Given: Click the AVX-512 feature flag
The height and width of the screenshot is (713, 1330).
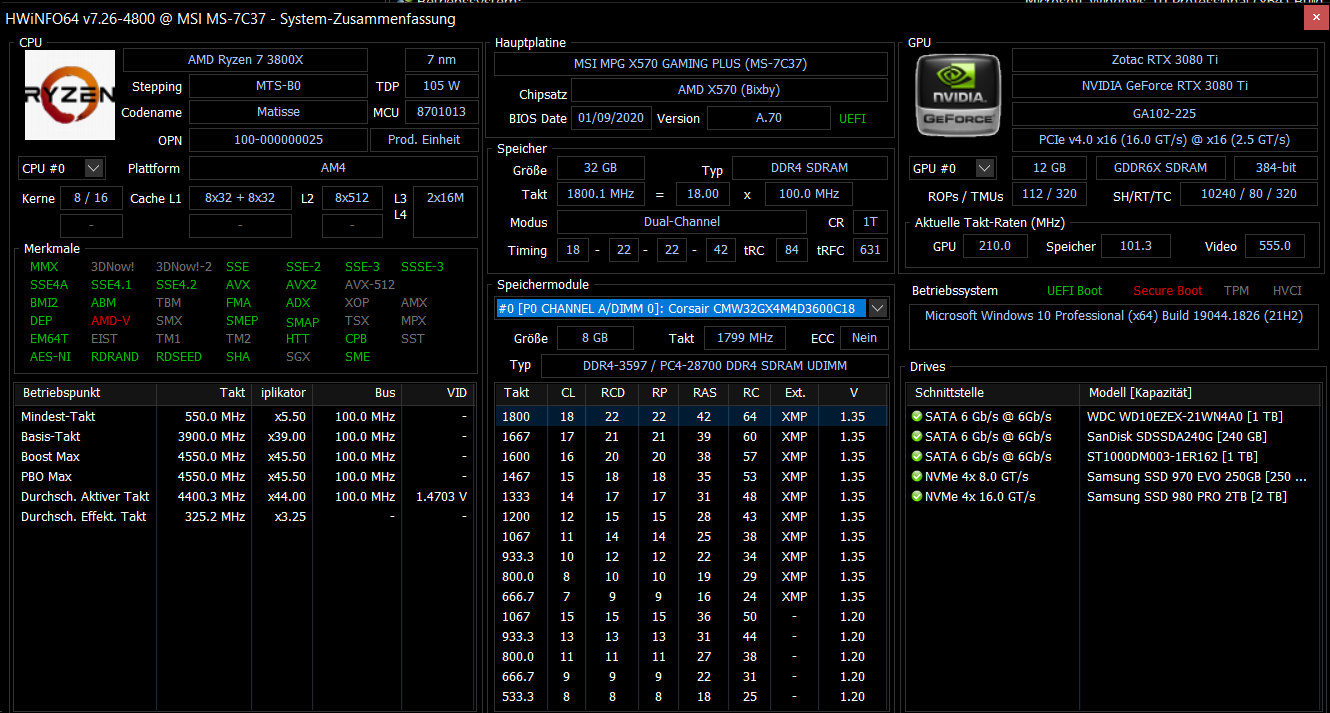Looking at the screenshot, I should tap(370, 285).
